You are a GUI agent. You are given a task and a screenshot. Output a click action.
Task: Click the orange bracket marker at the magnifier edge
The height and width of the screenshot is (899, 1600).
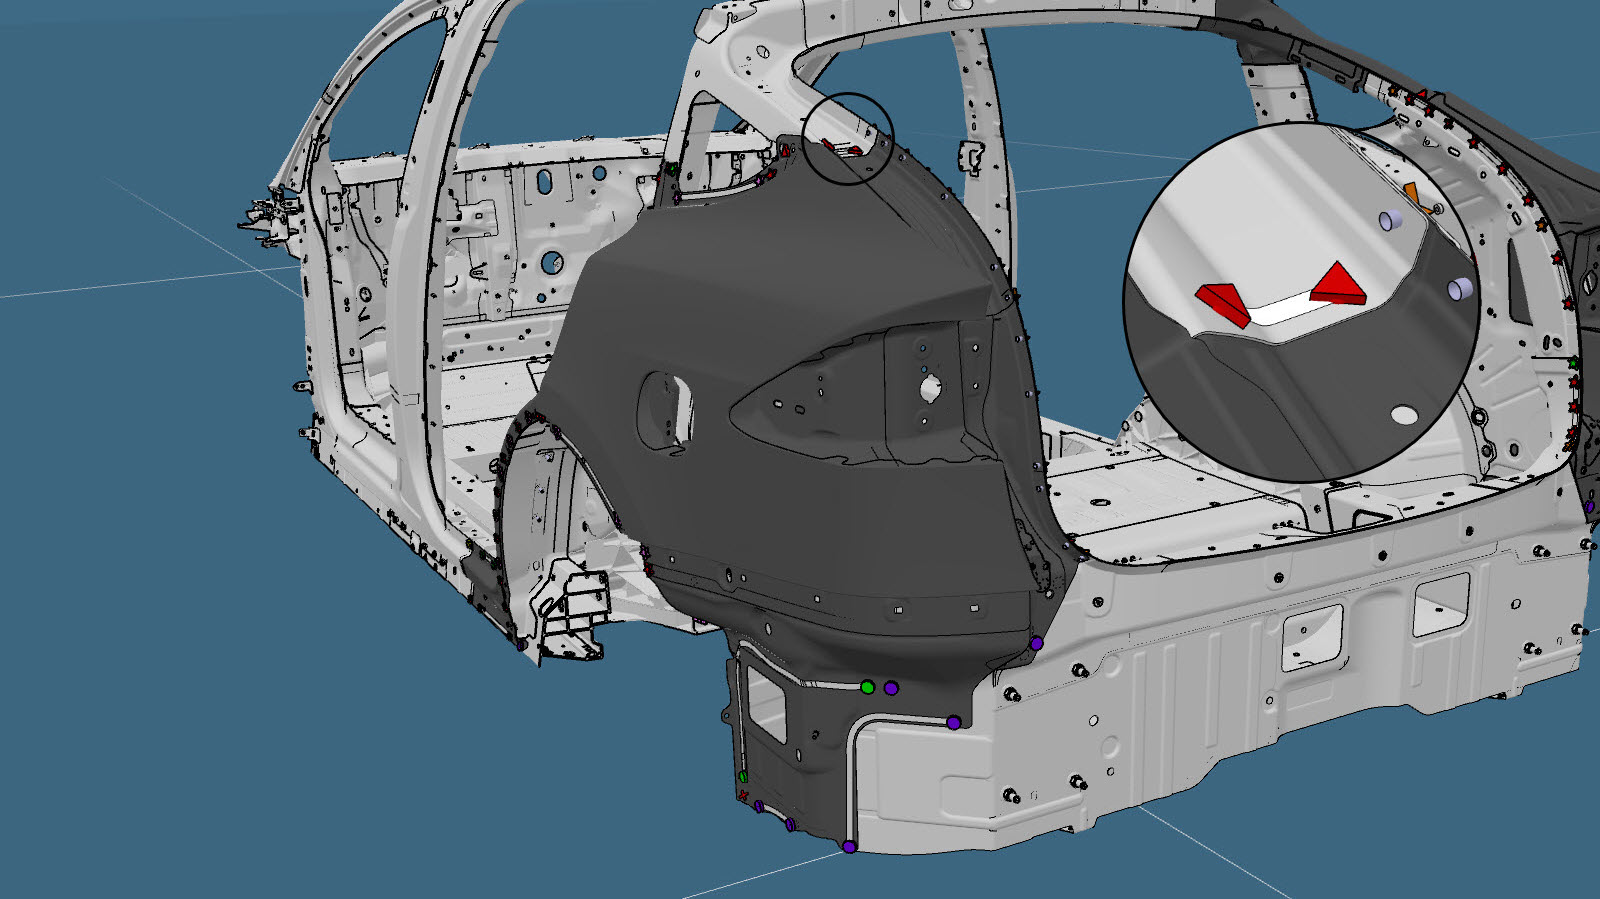[x=1412, y=191]
